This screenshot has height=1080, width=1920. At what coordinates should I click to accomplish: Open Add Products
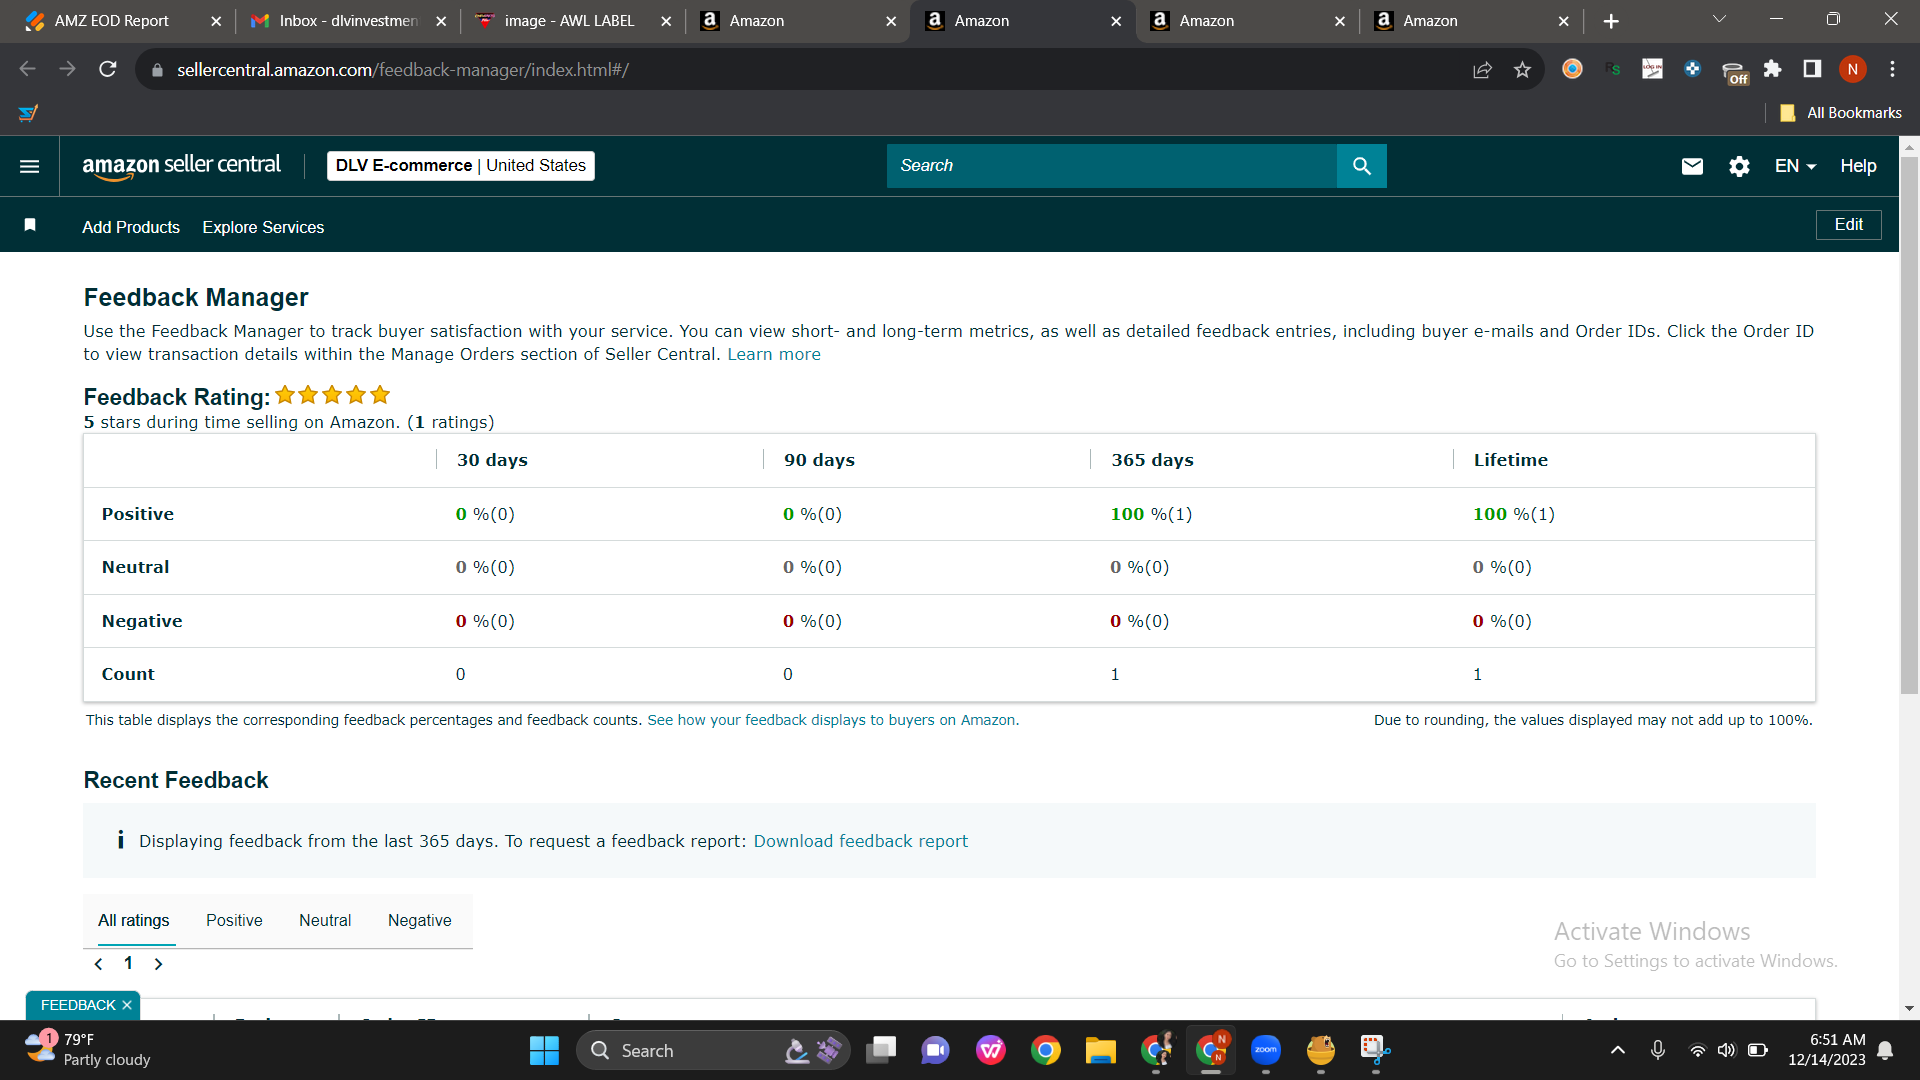[x=131, y=227]
